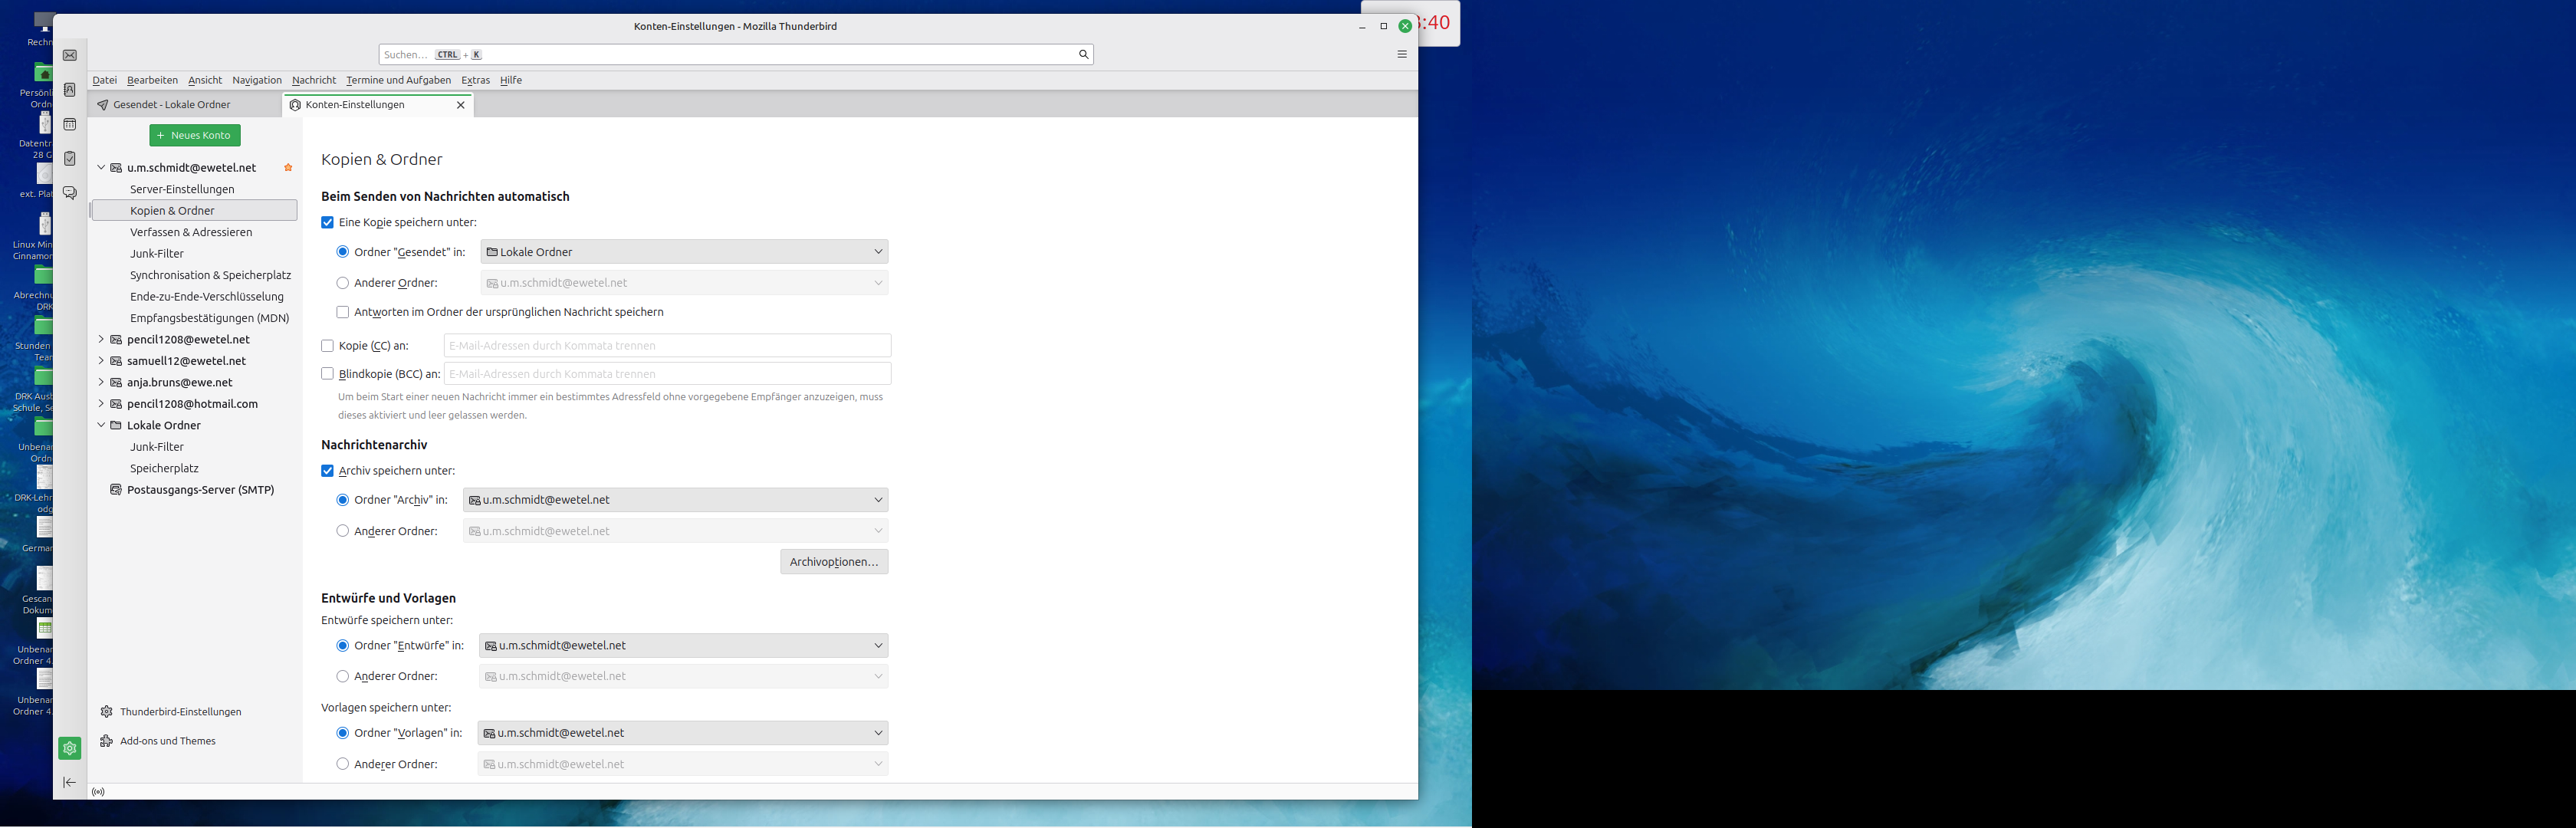Expand the pencil1208@ewetel.net account tree

101,339
